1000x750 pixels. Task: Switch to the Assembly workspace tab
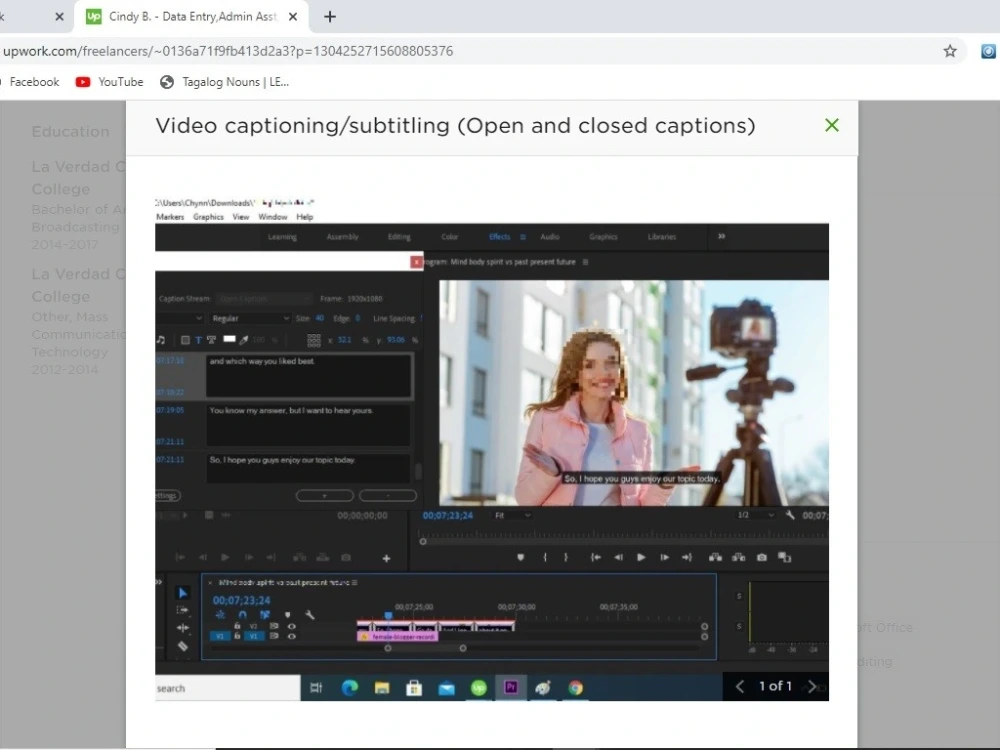coord(342,237)
